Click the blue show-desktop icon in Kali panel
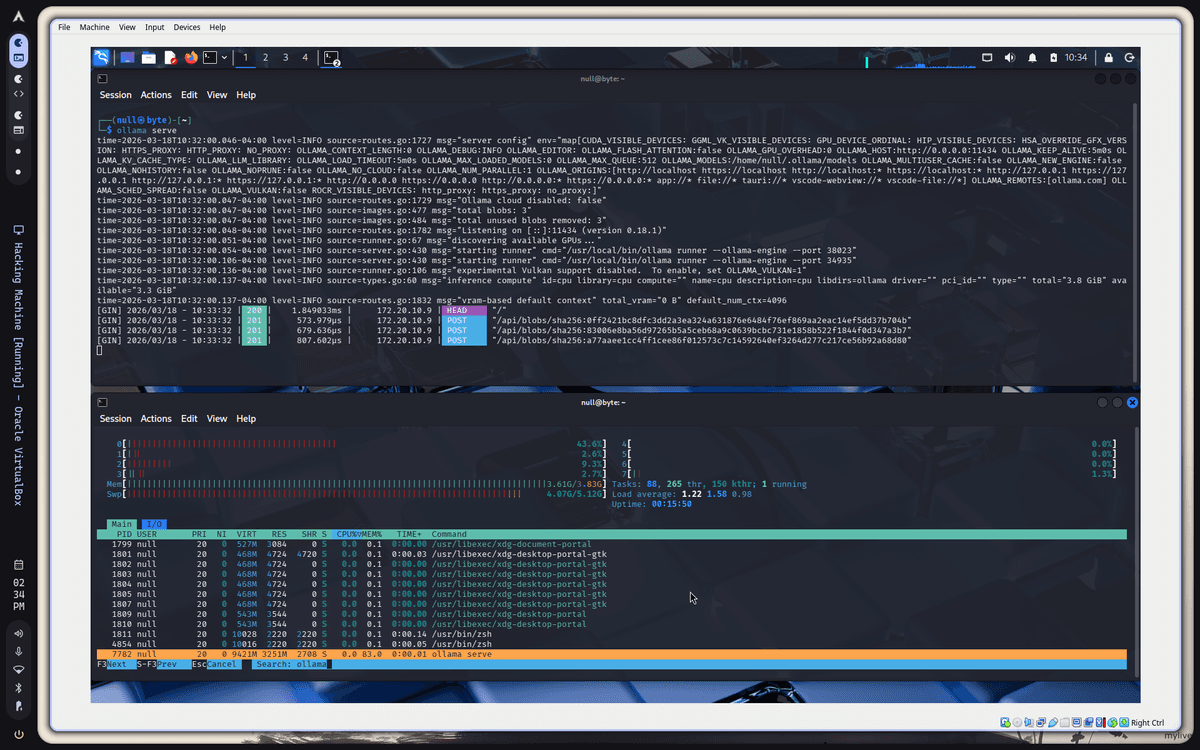Viewport: 1200px width, 750px height. [128, 58]
